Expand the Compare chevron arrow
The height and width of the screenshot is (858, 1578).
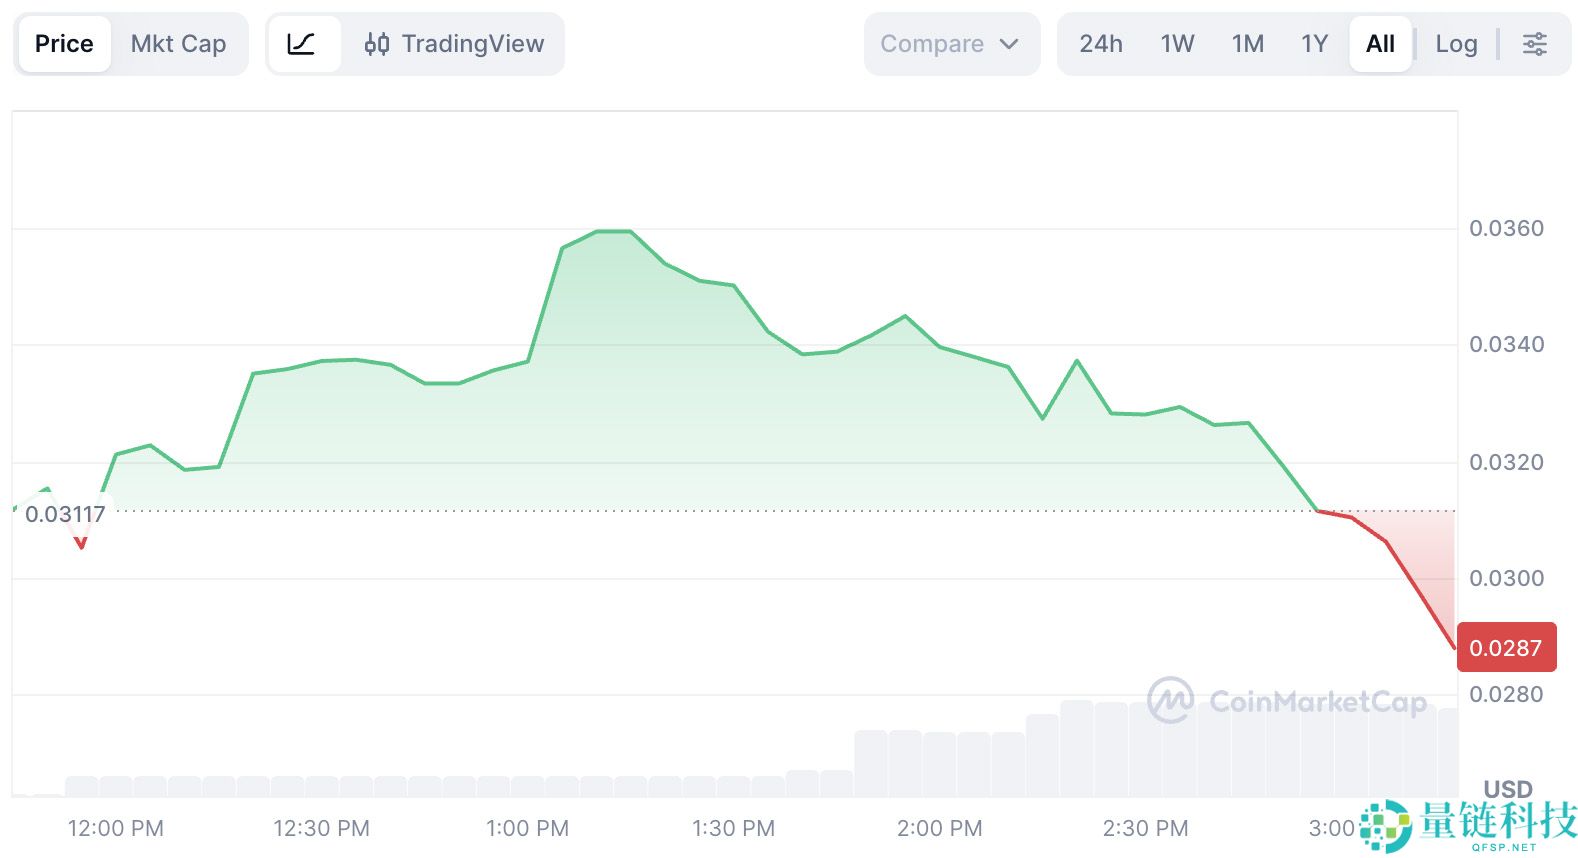(1009, 44)
